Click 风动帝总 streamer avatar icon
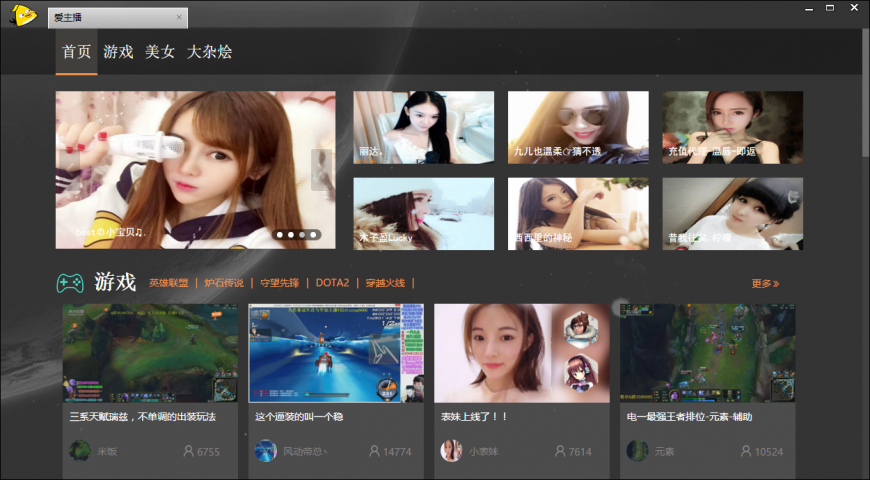The width and height of the screenshot is (870, 480). pos(266,451)
